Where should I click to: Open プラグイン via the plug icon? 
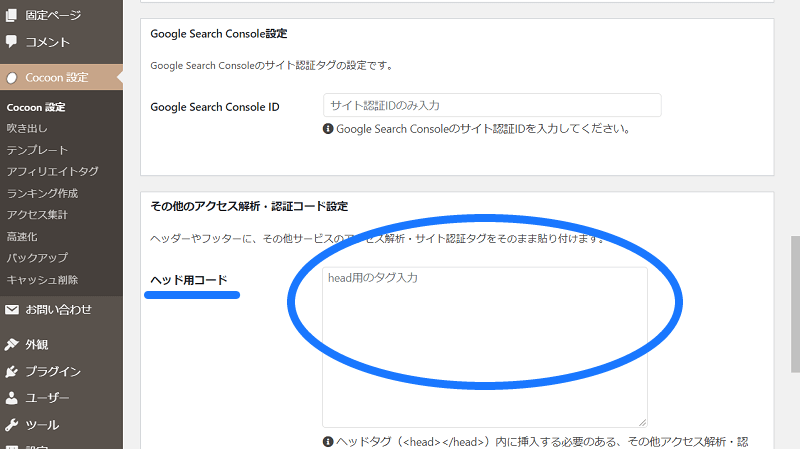[x=11, y=371]
